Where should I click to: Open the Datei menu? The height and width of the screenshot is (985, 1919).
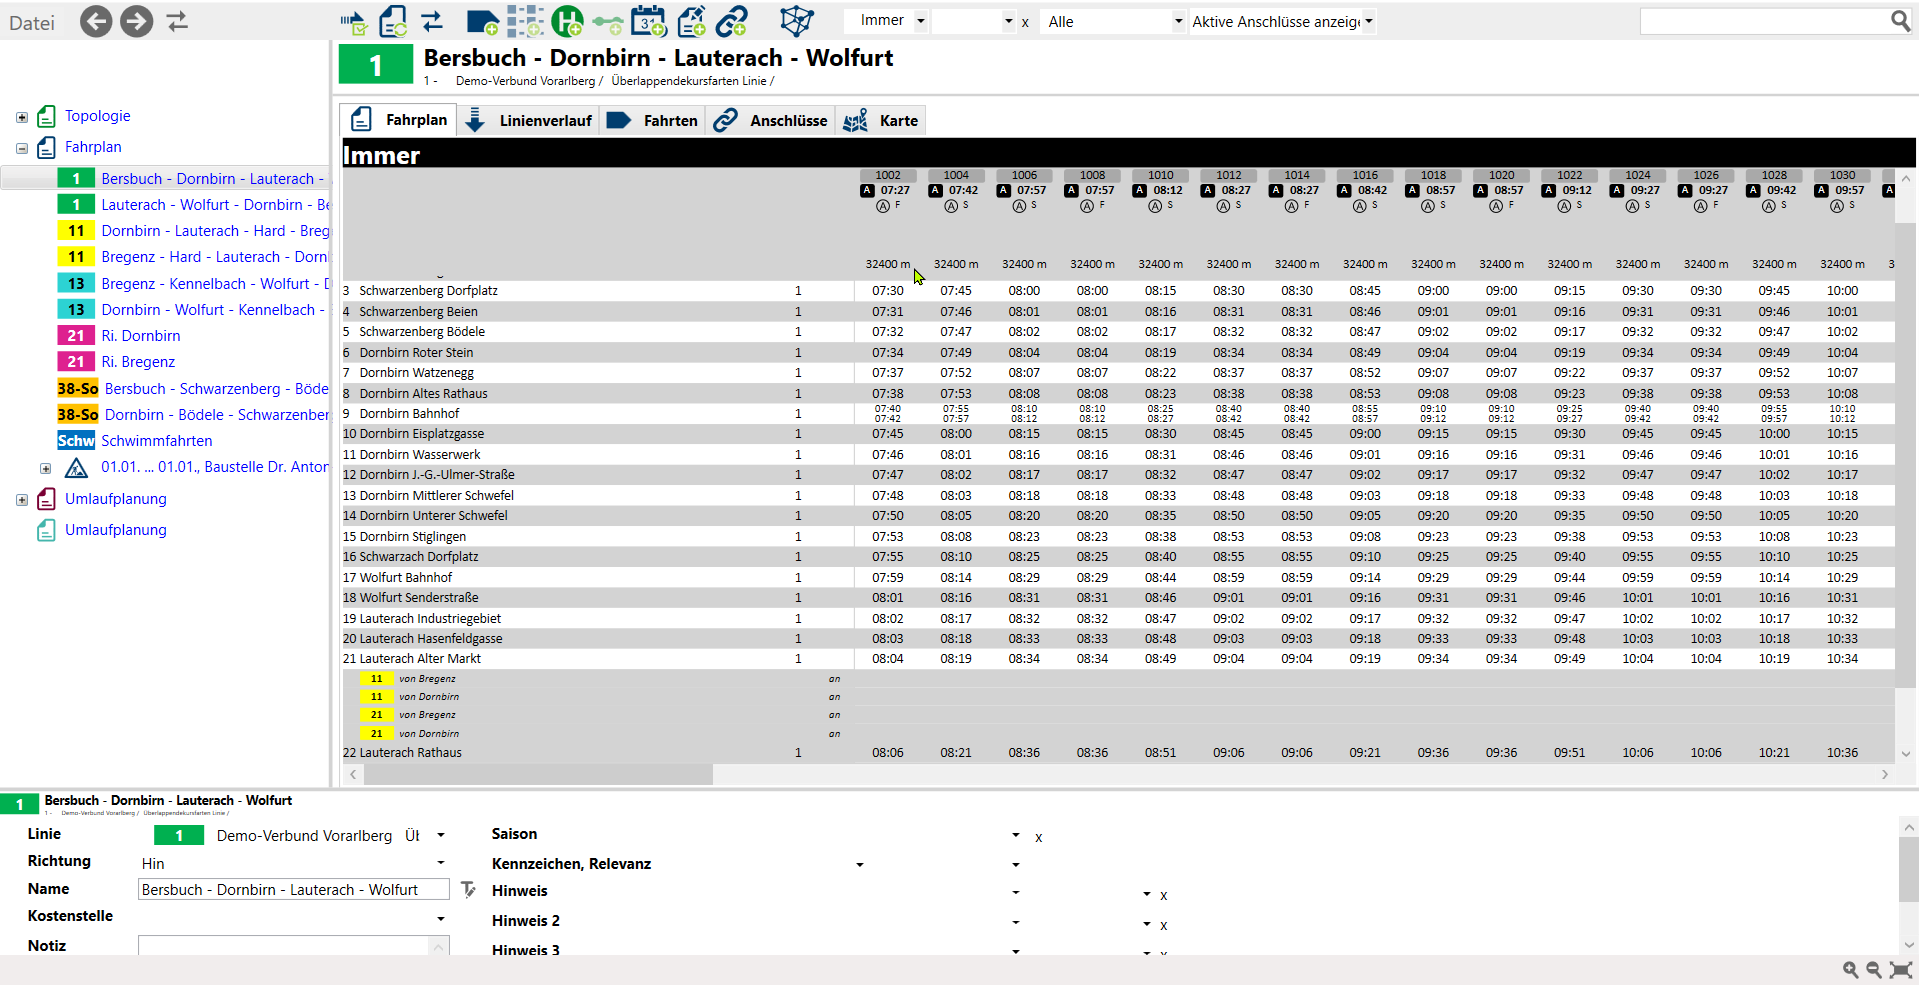coord(32,23)
